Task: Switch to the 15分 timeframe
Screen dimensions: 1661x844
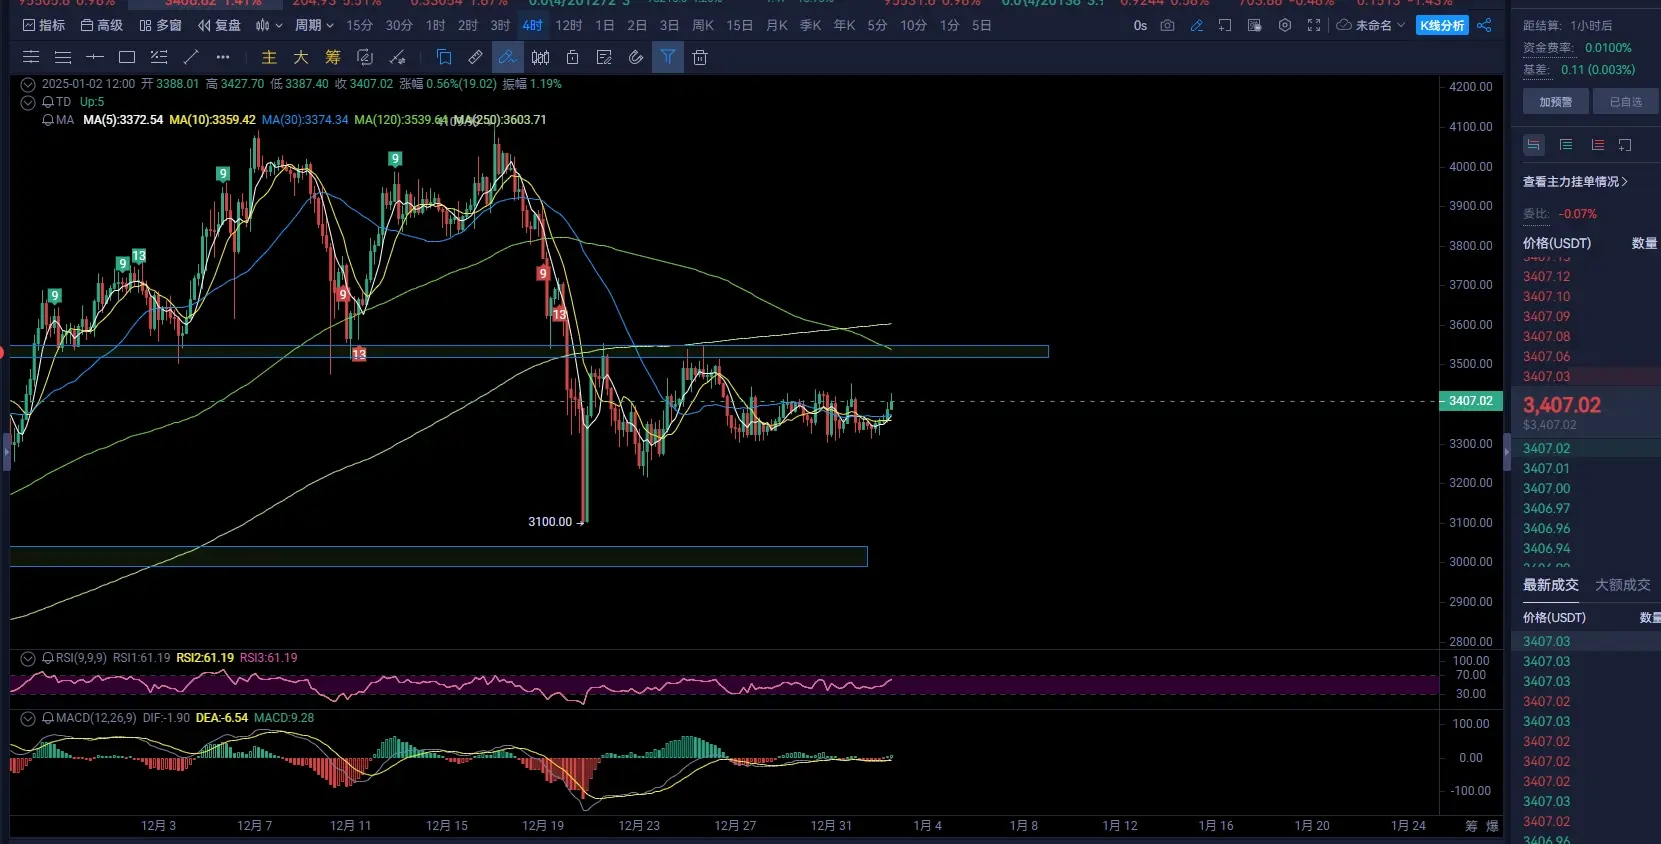Action: [359, 25]
